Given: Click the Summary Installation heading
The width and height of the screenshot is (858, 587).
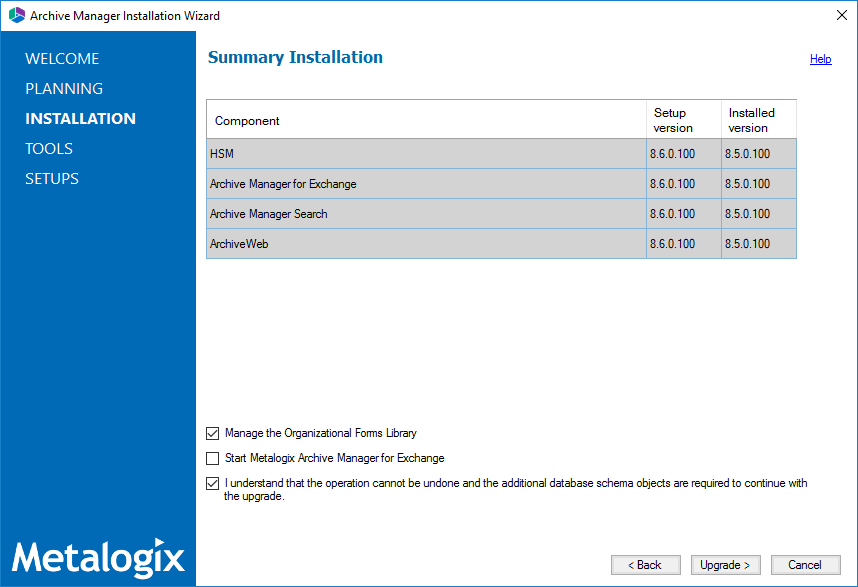Looking at the screenshot, I should tap(295, 57).
